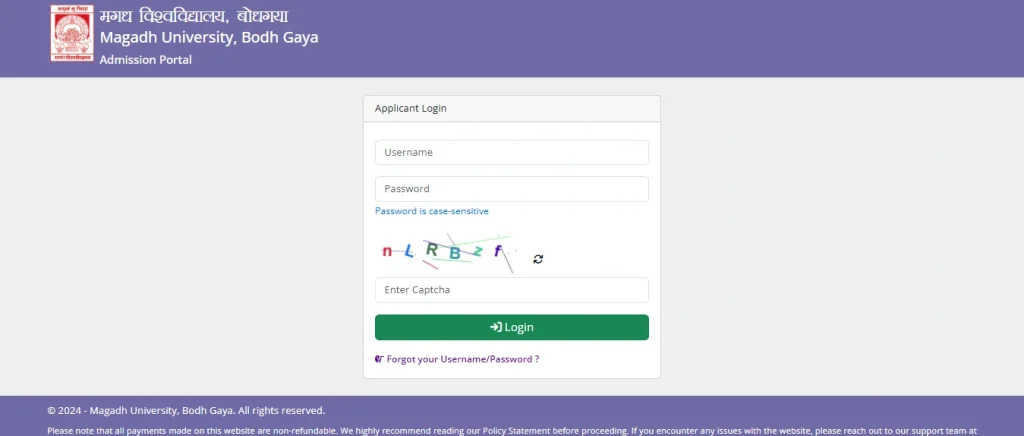Click the captcha image showing nLRBzf

point(445,253)
